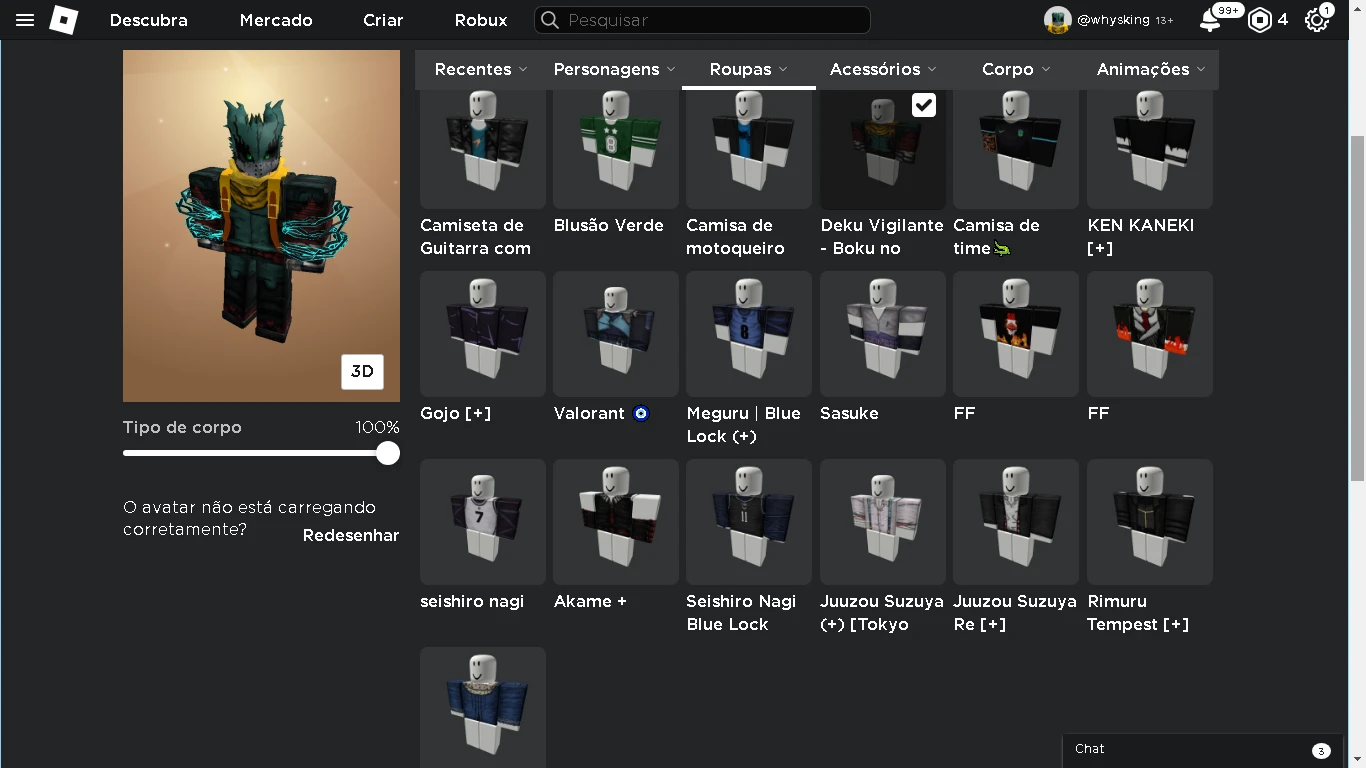Click the whysking profile avatar icon
Screen dimensions: 1366x768
click(x=1058, y=20)
